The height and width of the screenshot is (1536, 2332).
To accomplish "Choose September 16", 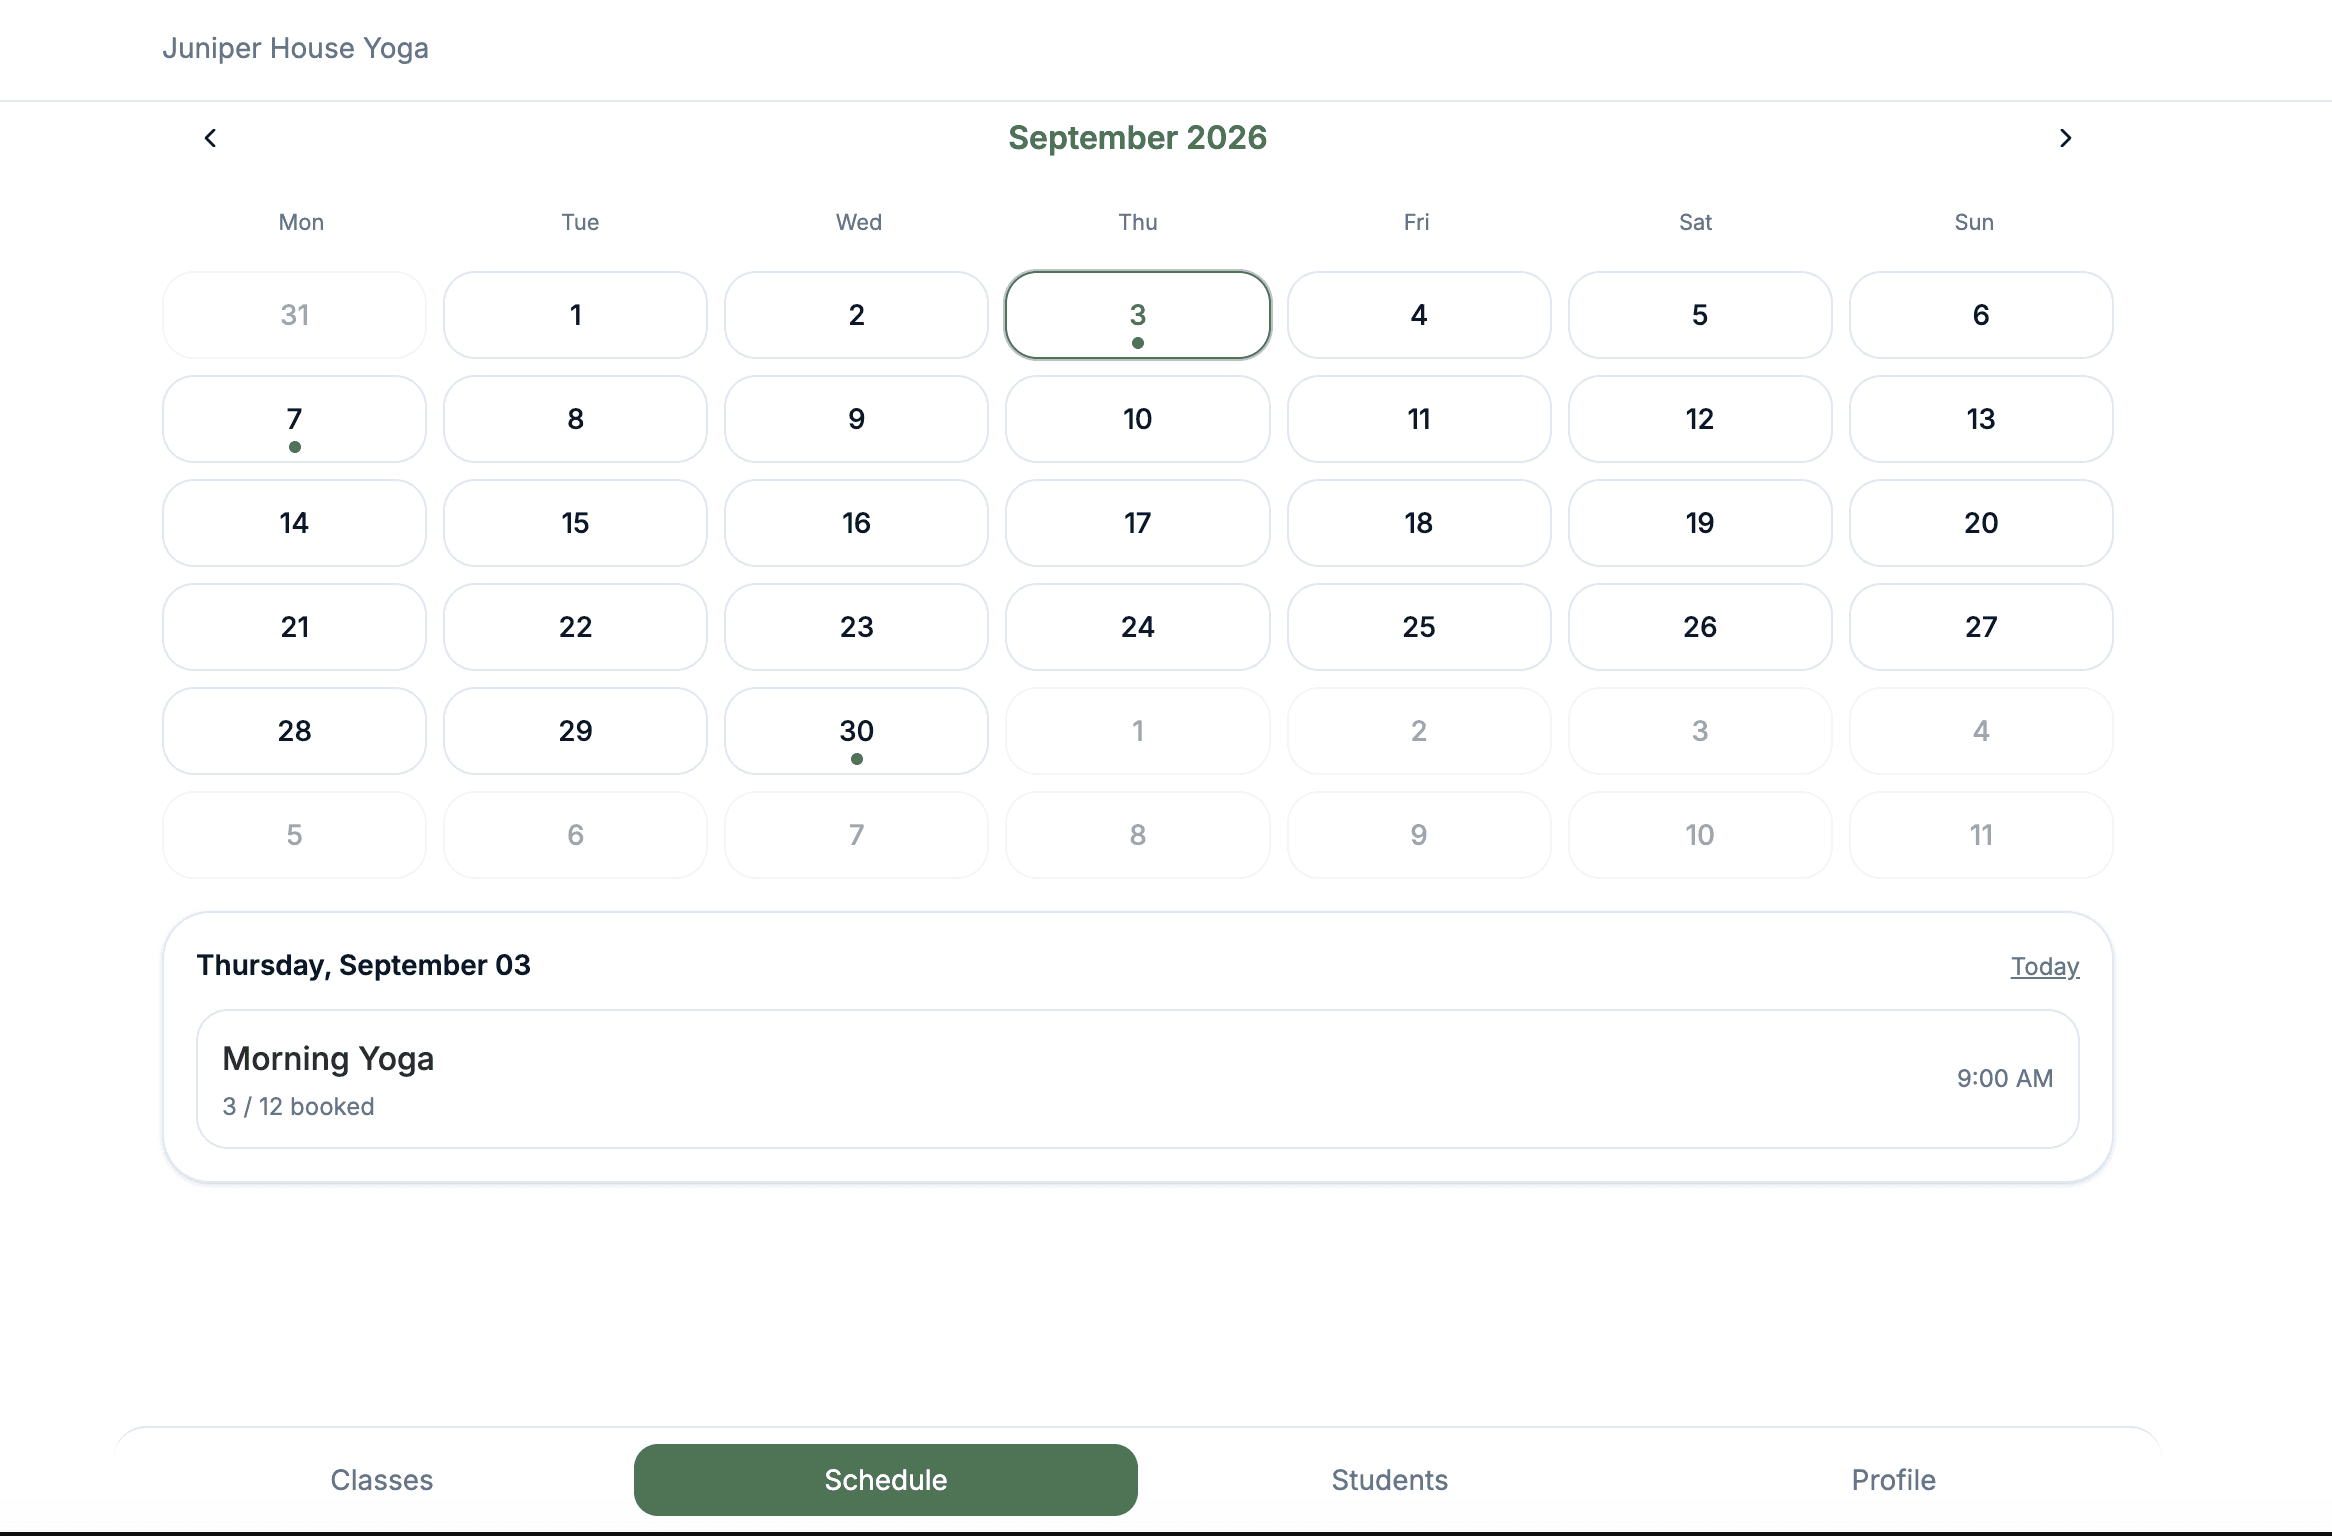I will point(857,523).
